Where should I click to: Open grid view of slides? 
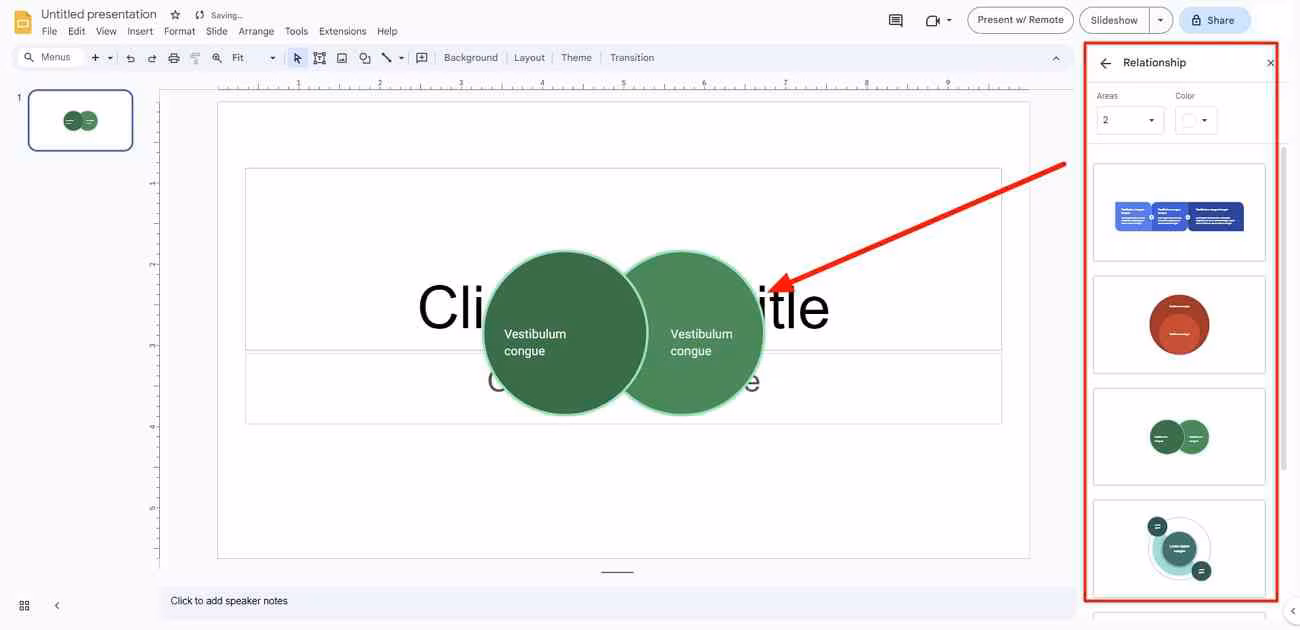coord(24,606)
